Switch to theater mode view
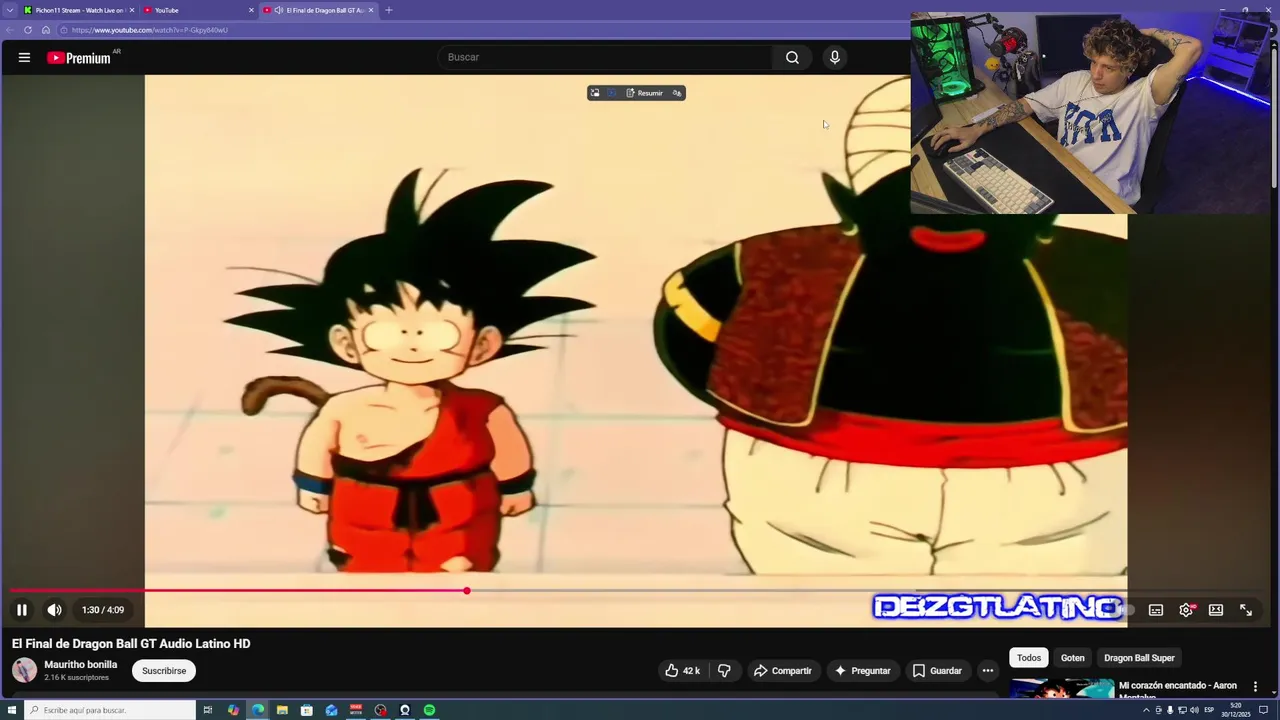The height and width of the screenshot is (720, 1280). (1216, 610)
